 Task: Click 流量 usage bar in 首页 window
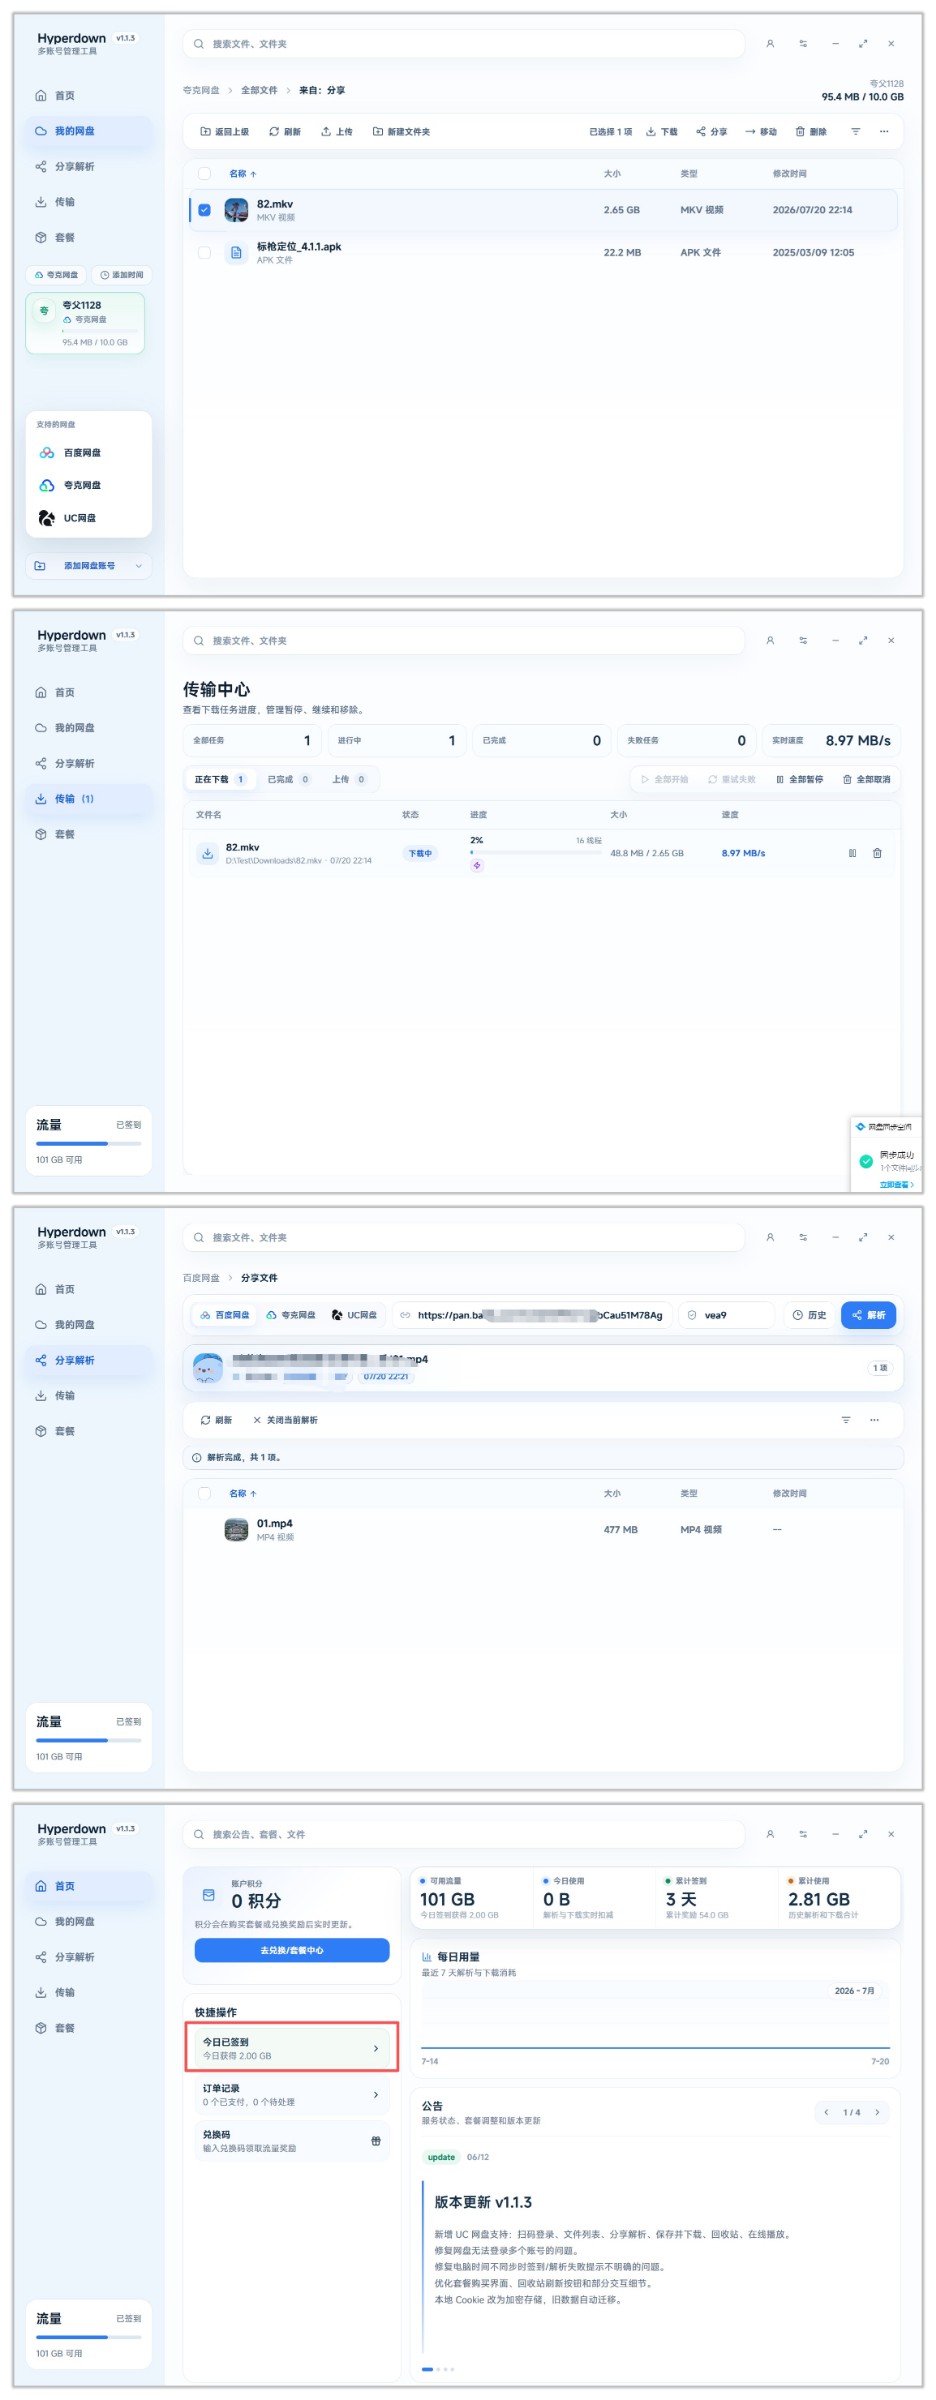(89, 2337)
